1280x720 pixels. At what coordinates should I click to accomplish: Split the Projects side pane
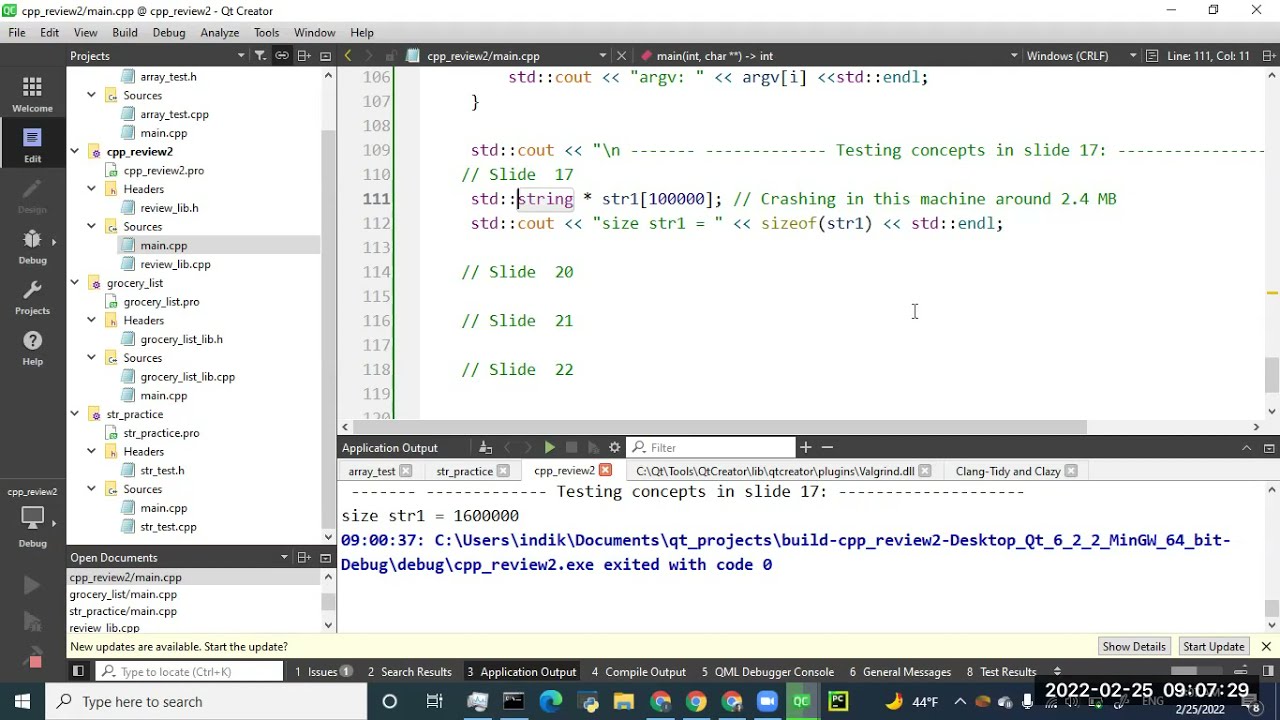point(304,56)
